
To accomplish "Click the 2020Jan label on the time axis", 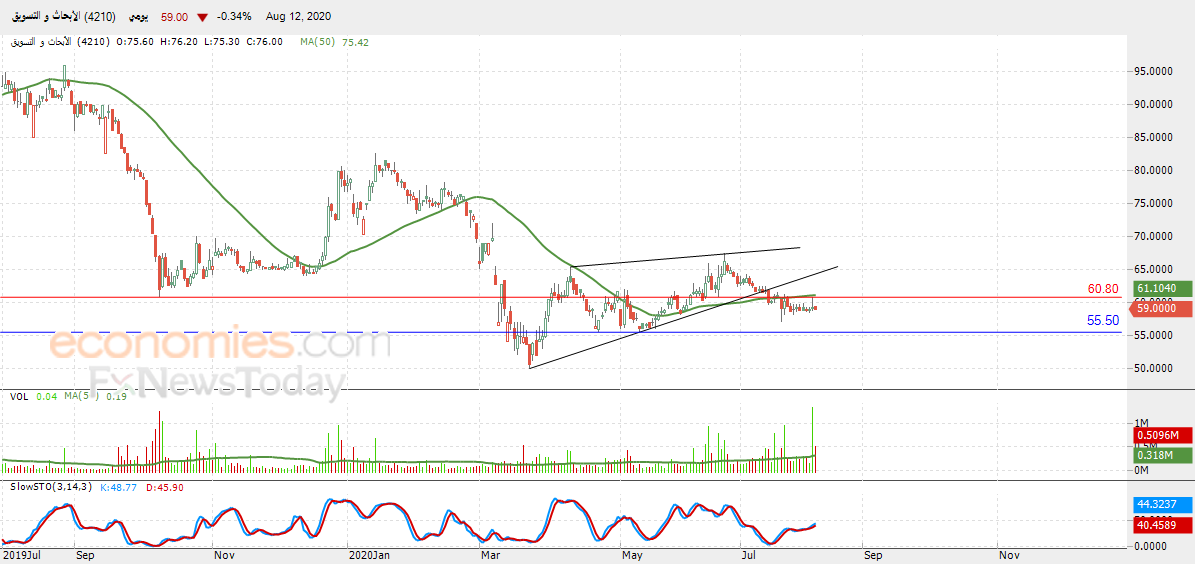I will 368,553.
